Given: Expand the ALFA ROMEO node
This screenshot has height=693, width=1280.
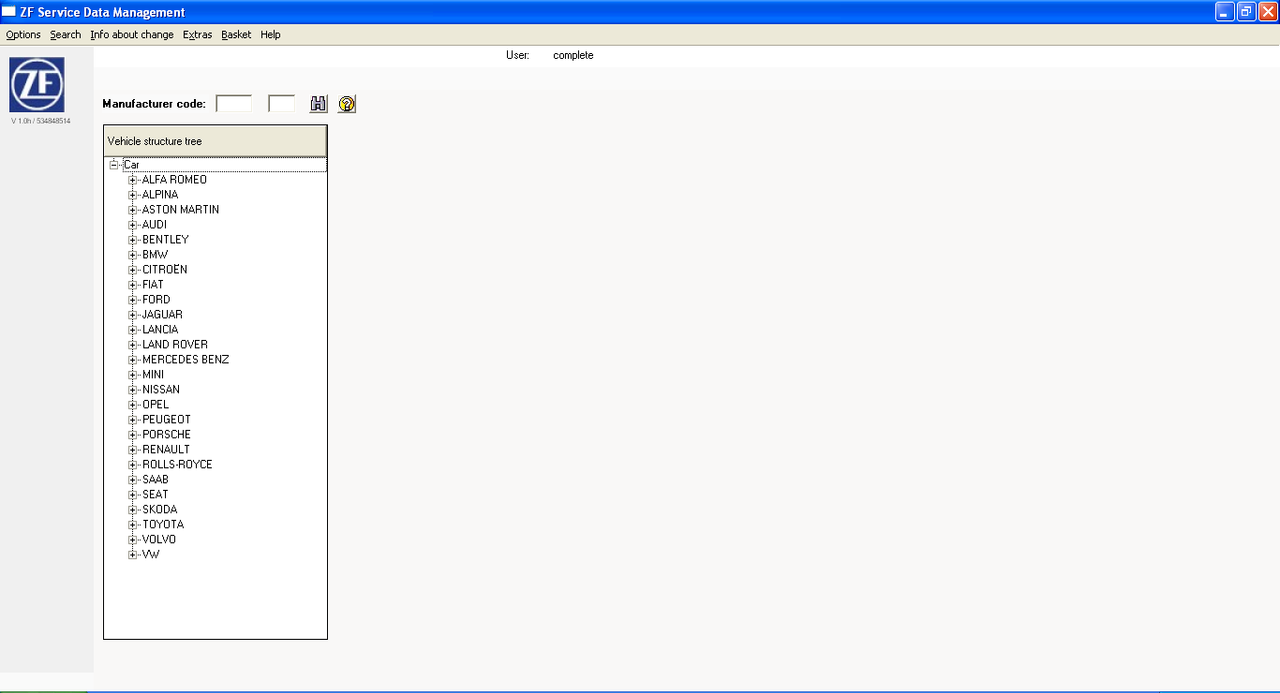Looking at the screenshot, I should (133, 180).
